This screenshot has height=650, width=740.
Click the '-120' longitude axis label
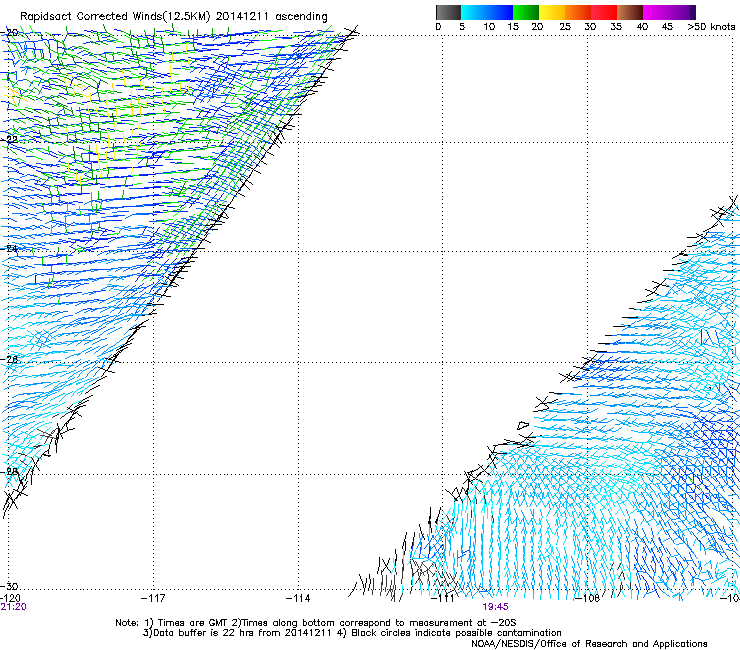tap(9, 598)
